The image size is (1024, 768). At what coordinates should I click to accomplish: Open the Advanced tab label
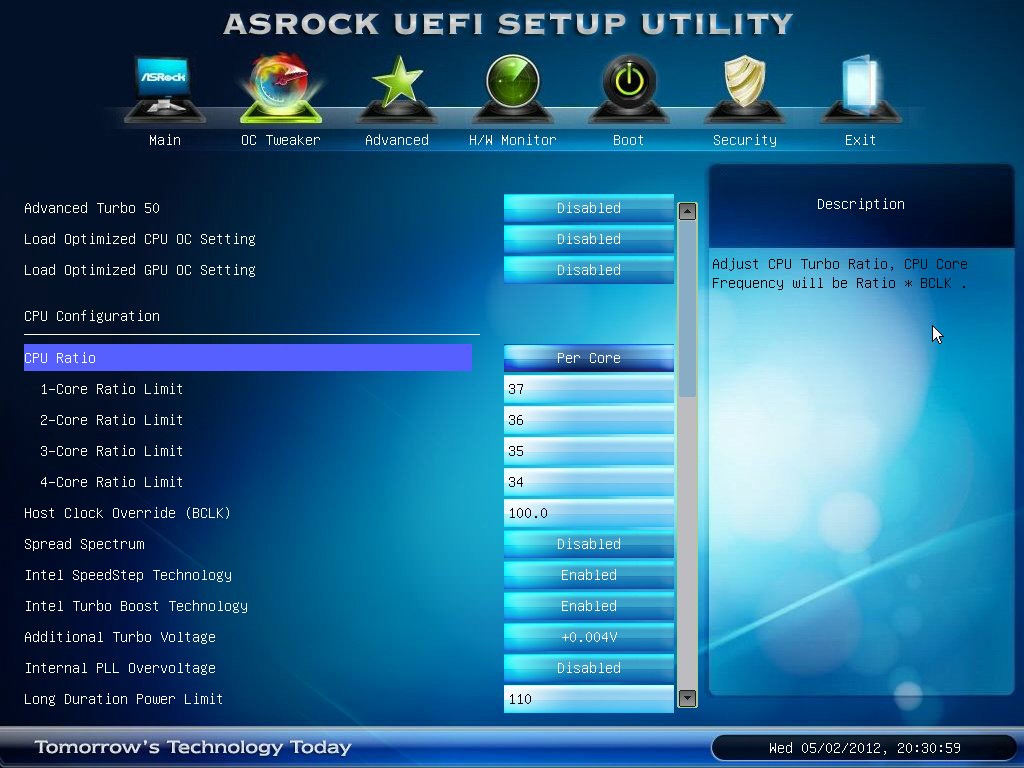(396, 140)
